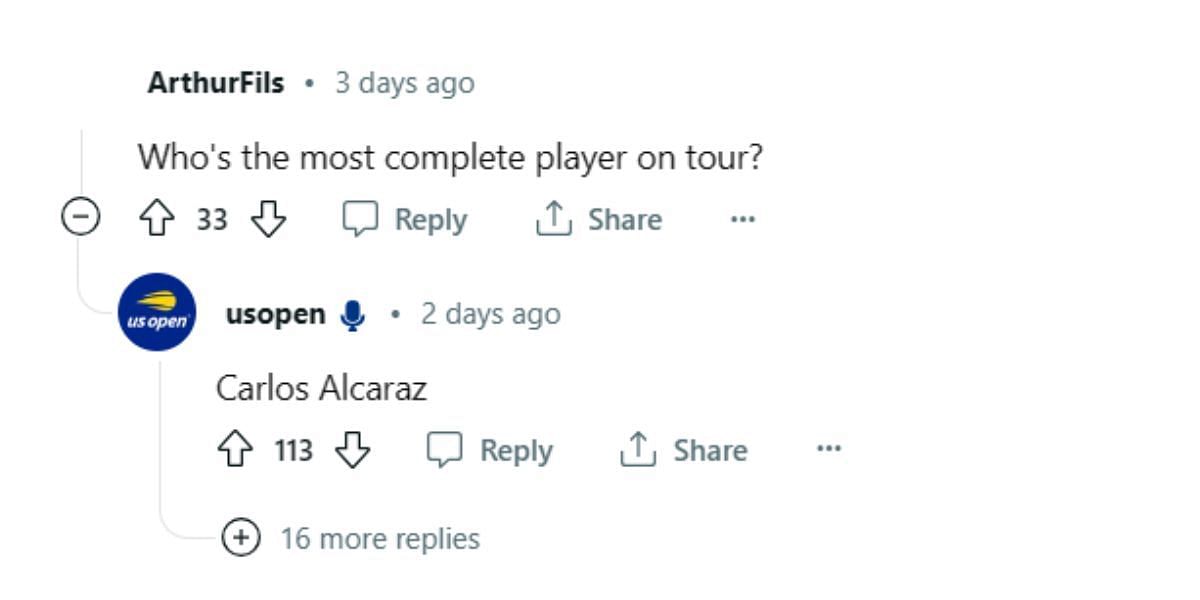Viewport: 1200px width, 600px height.
Task: Open the usopen user profile
Action: (275, 314)
